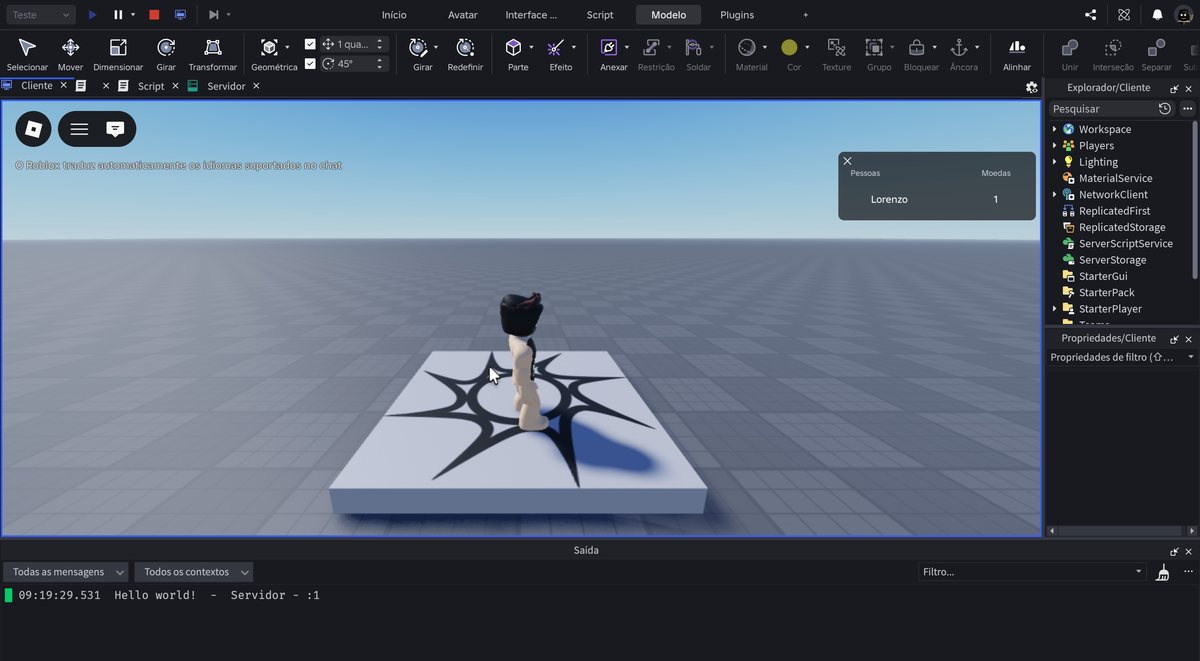Click the Grupo icon

click(x=874, y=48)
